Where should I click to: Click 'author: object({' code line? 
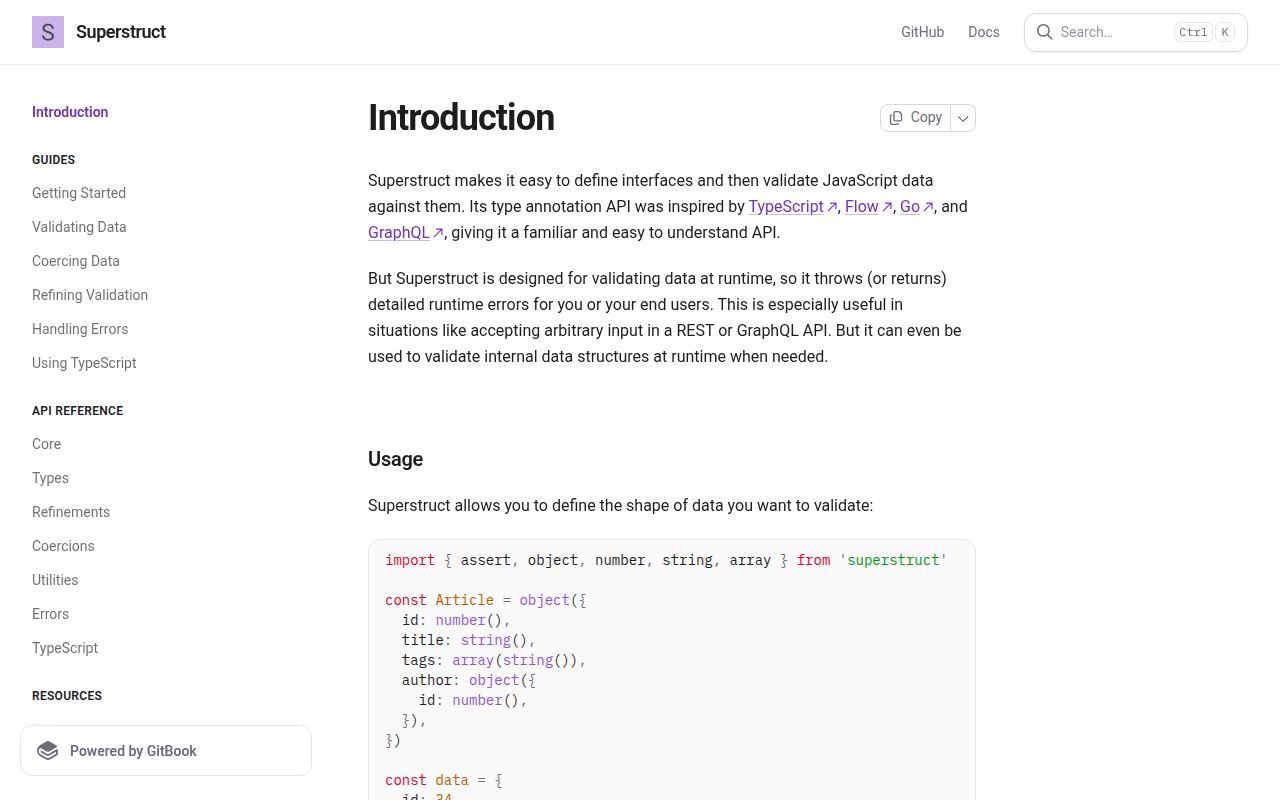469,680
